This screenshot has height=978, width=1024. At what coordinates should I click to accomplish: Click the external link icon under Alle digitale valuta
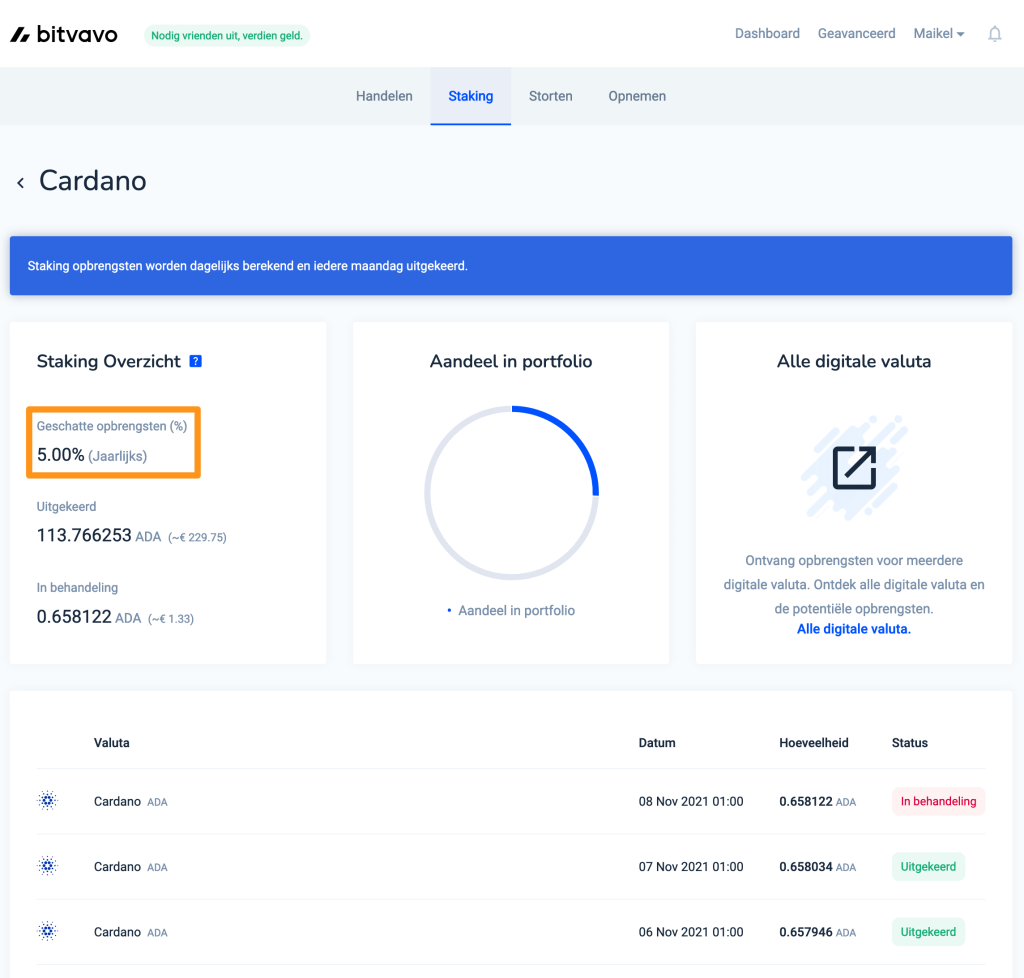coord(853,467)
